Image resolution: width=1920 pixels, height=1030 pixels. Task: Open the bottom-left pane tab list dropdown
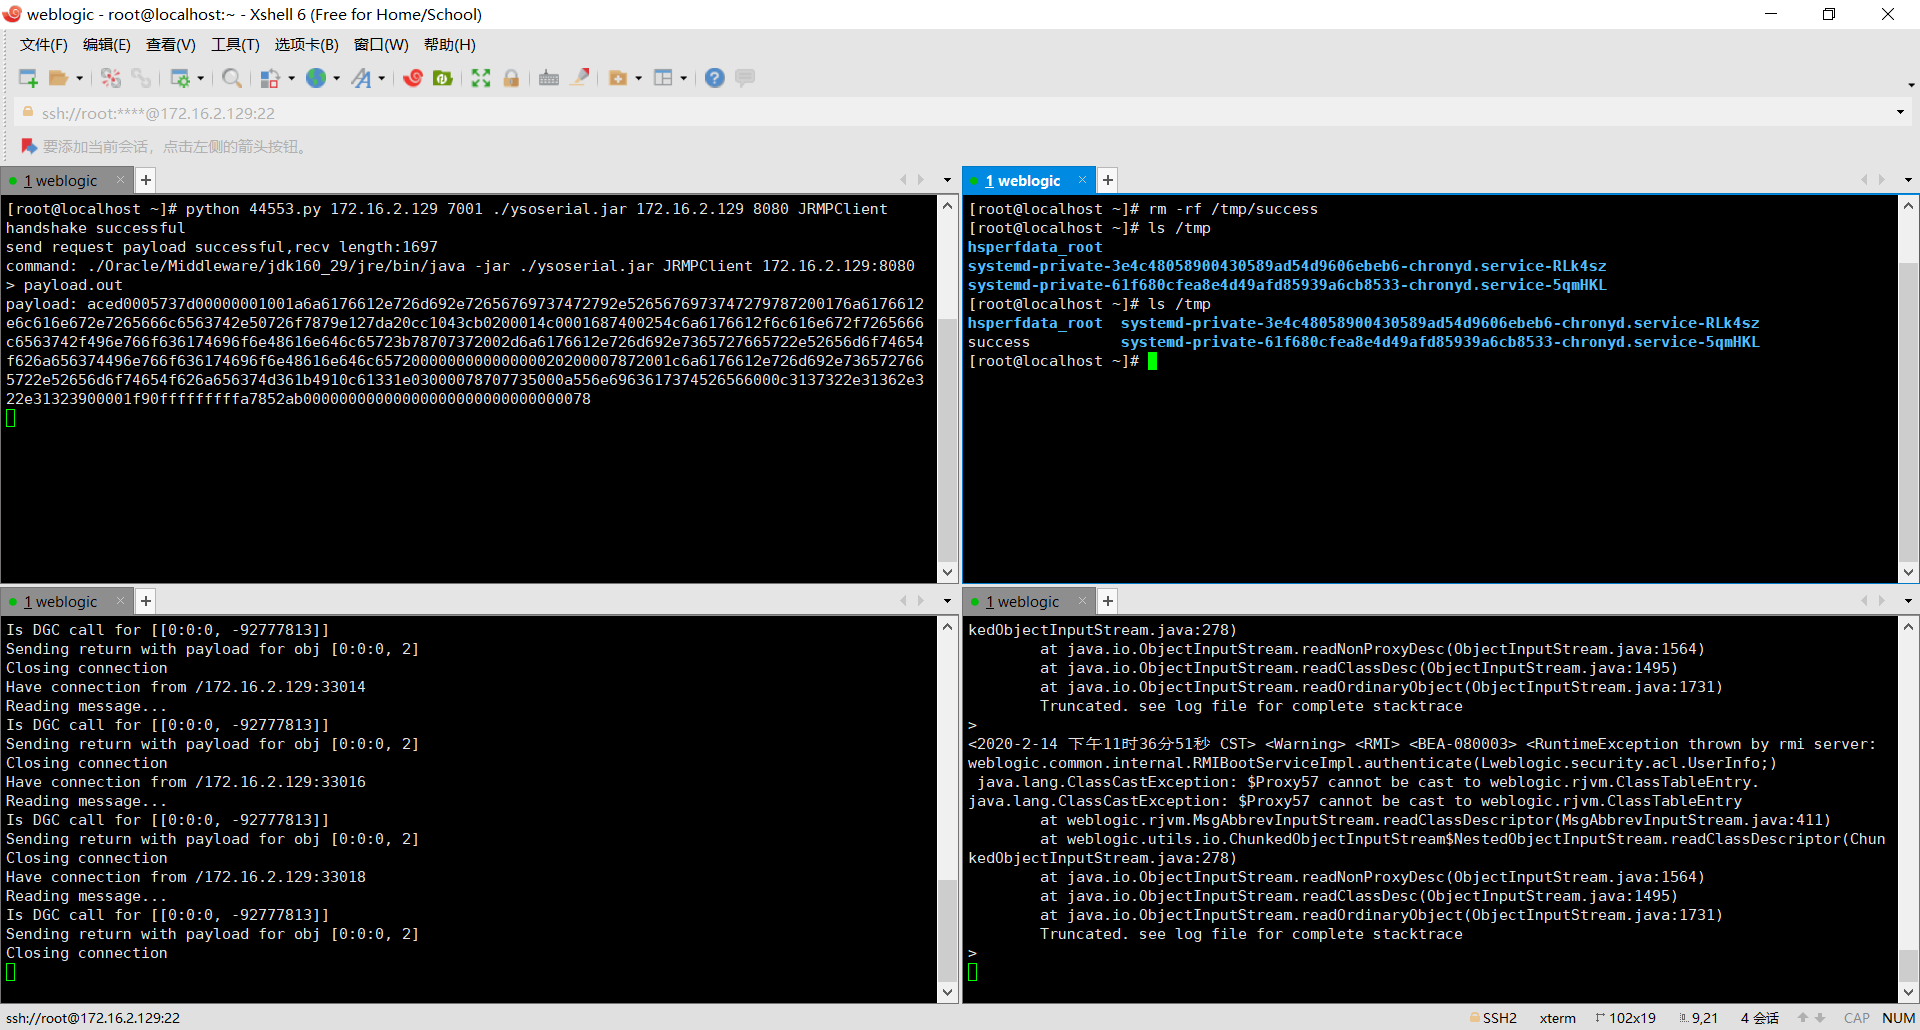click(x=947, y=602)
